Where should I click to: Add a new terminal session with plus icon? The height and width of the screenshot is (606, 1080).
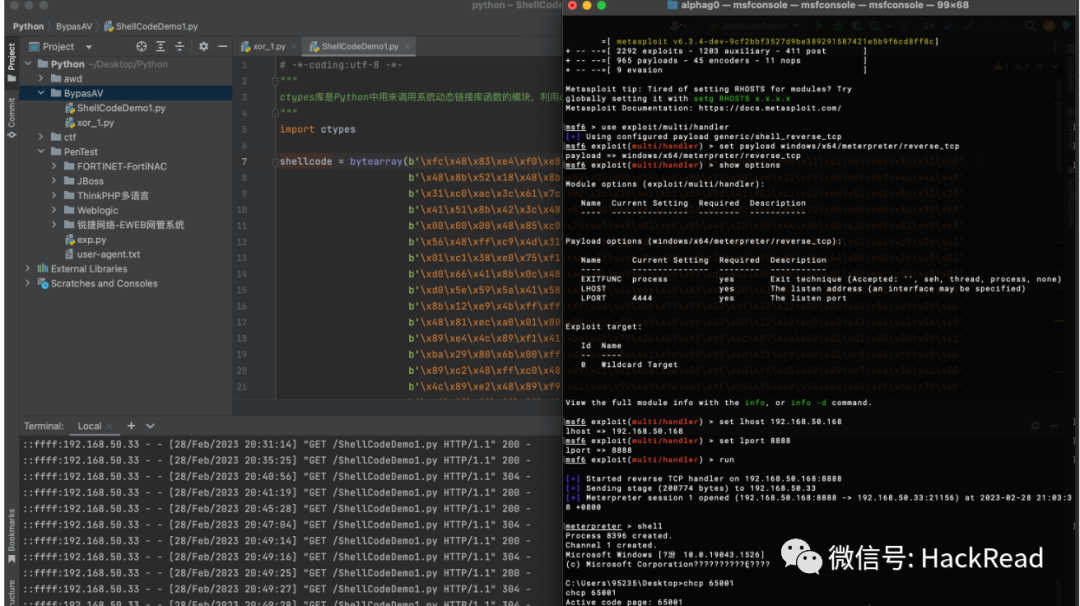click(x=131, y=426)
